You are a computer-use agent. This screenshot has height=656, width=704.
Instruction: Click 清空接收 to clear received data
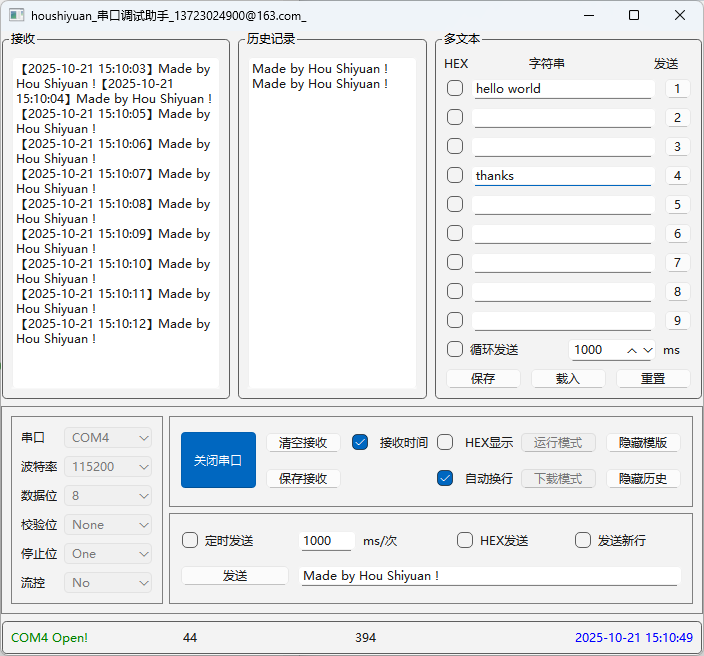click(x=303, y=443)
